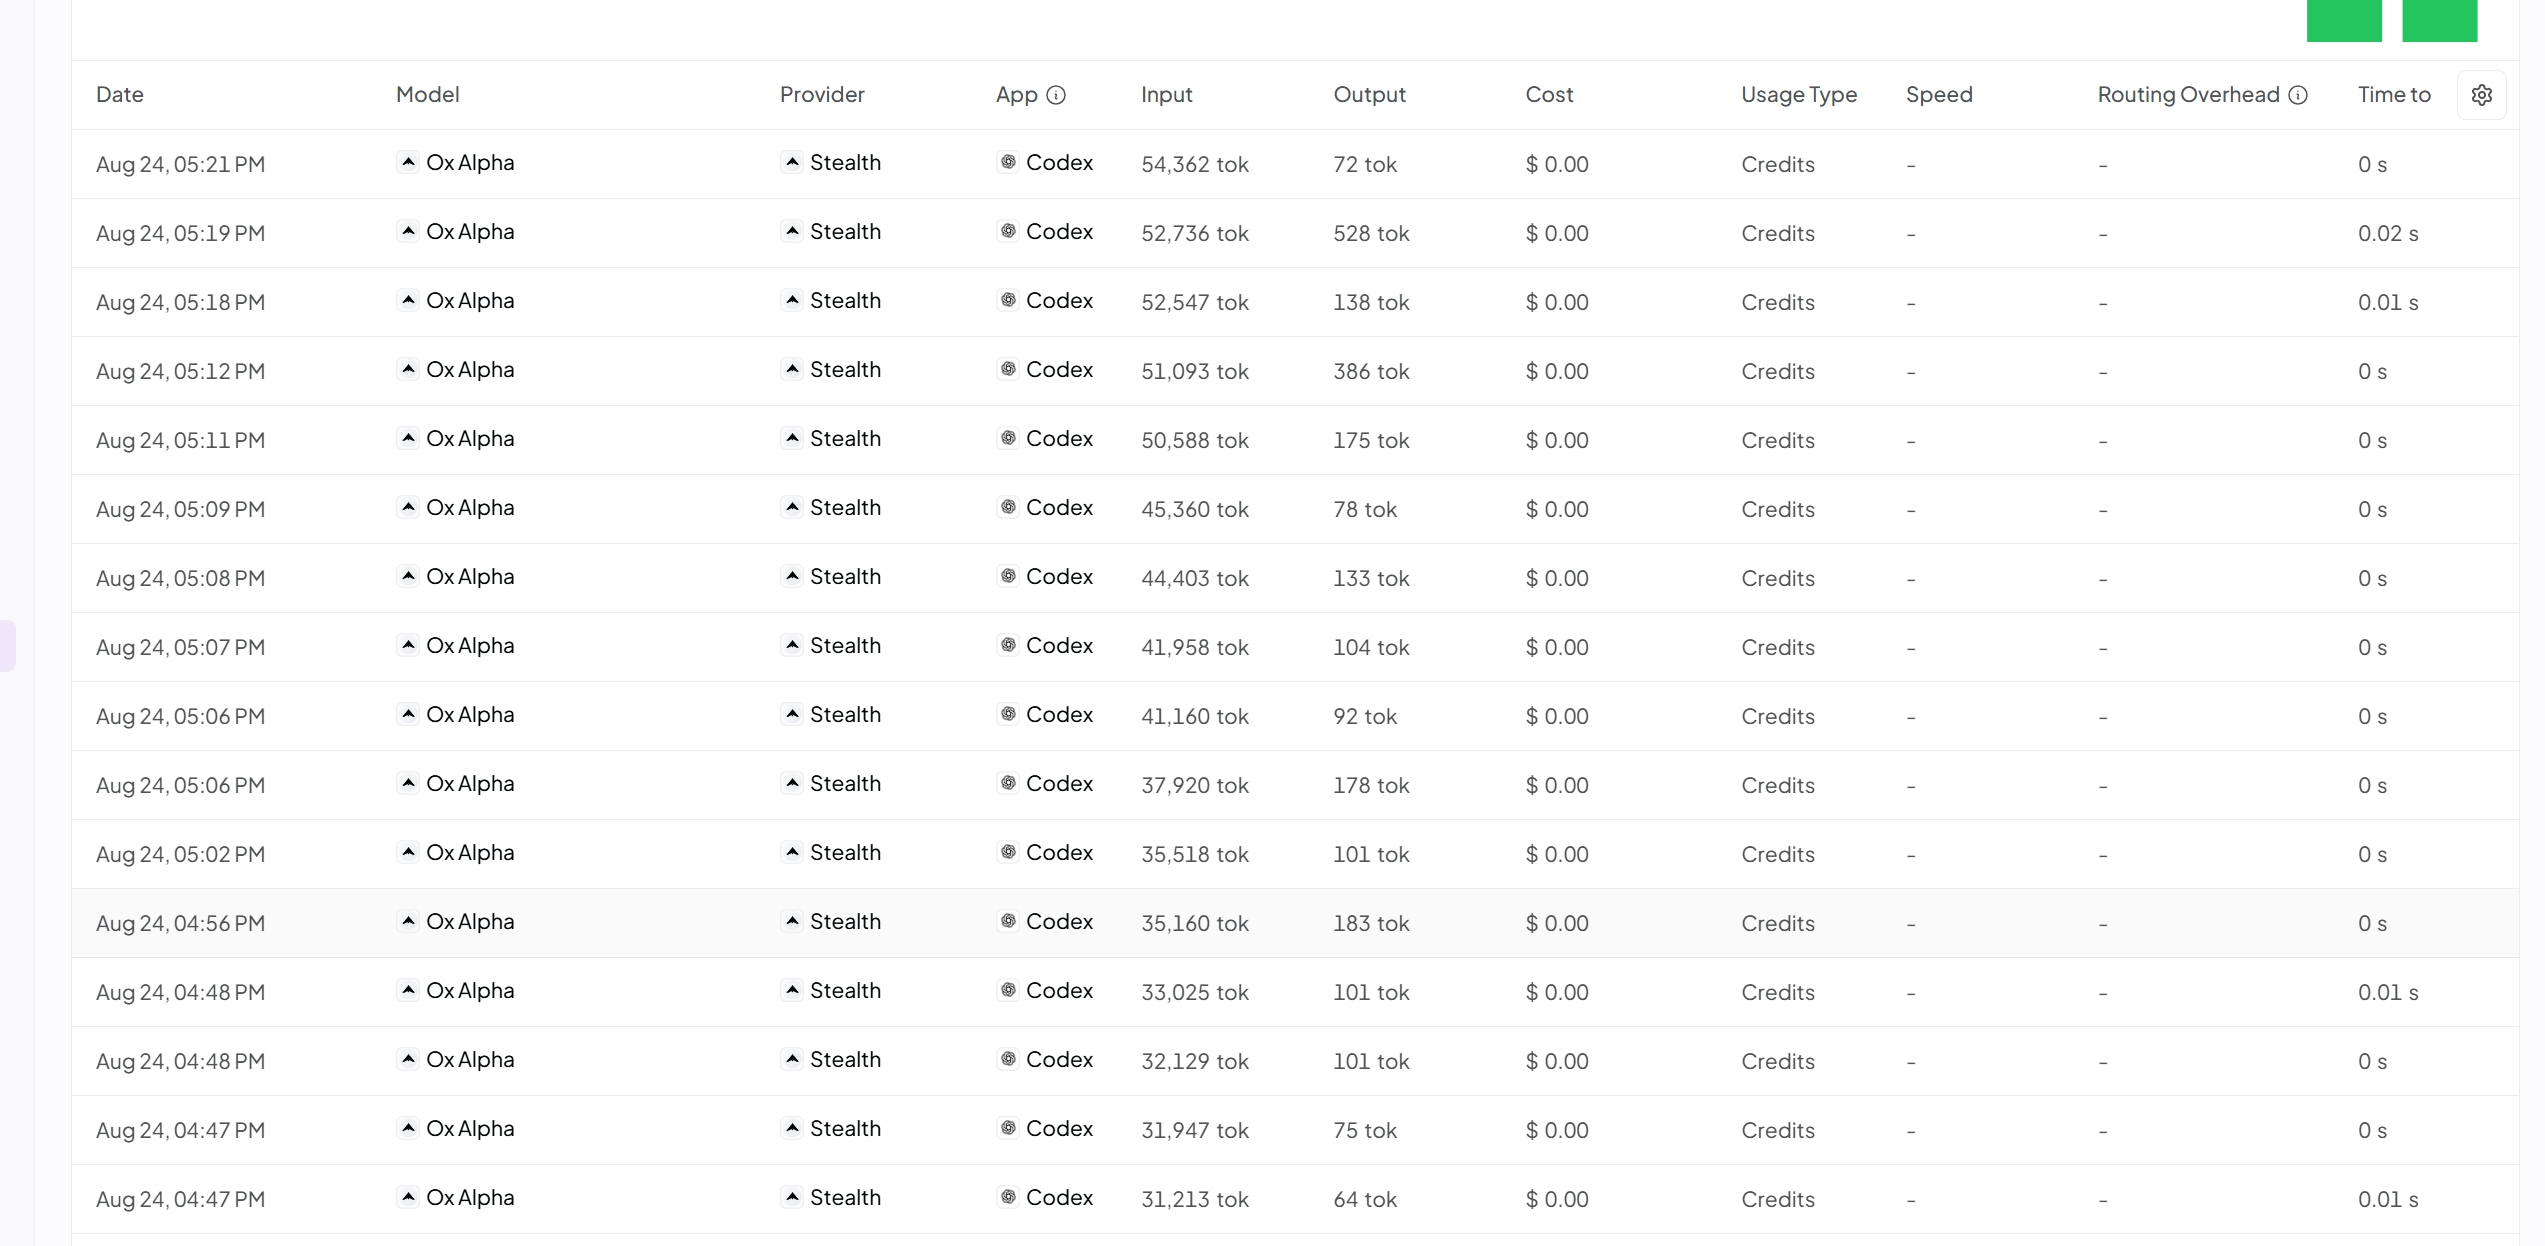Click the Ox Alpha icon in 05:09 PM row

[408, 507]
